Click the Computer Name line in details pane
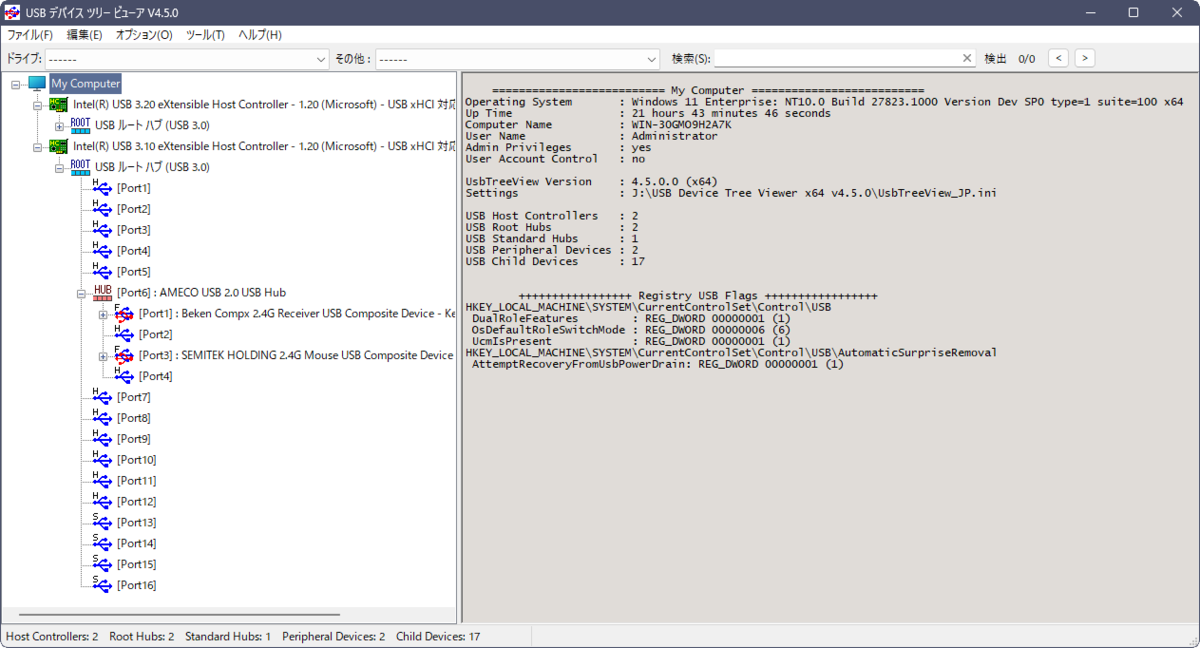Viewport: 1200px width, 648px height. 598,125
